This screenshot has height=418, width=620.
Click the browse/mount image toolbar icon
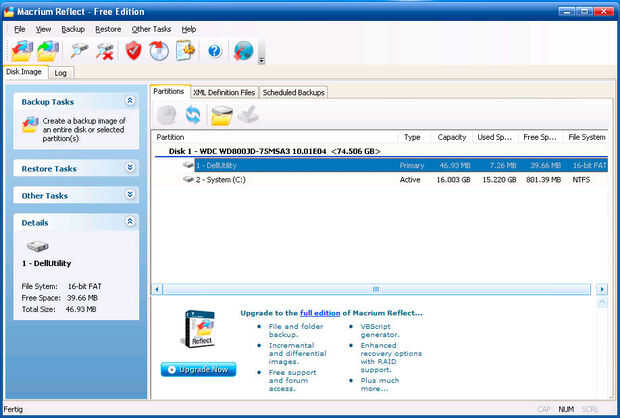click(x=79, y=51)
